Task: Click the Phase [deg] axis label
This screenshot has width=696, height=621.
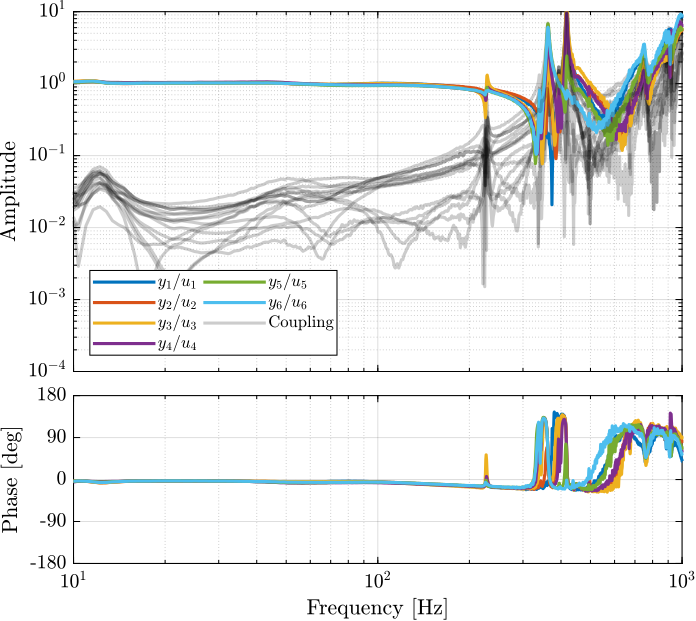Action: tap(10, 480)
